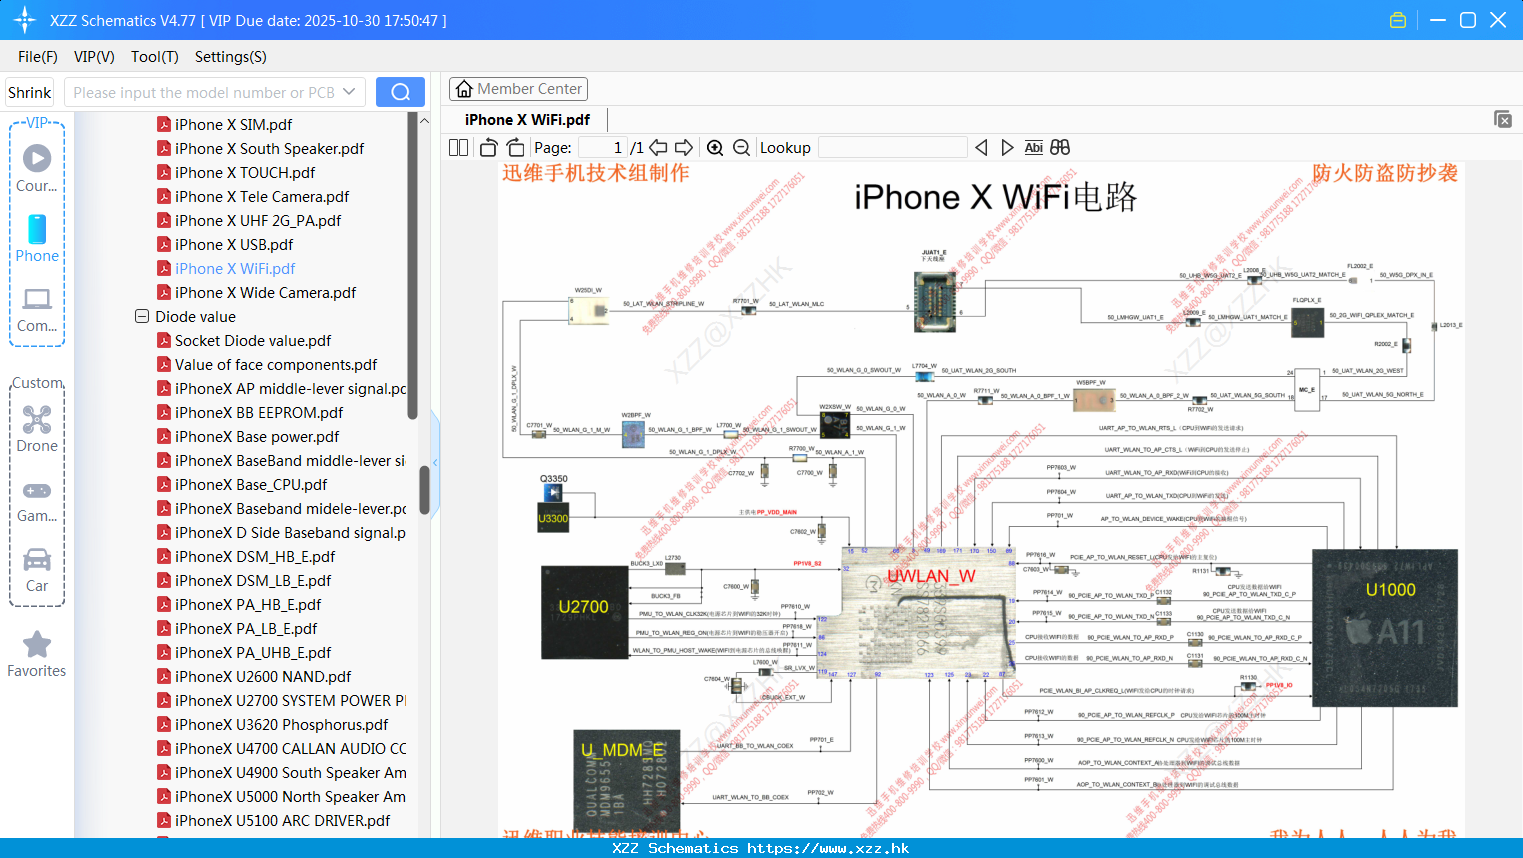
Task: Open the model number dropdown arrow
Action: pyautogui.click(x=349, y=92)
